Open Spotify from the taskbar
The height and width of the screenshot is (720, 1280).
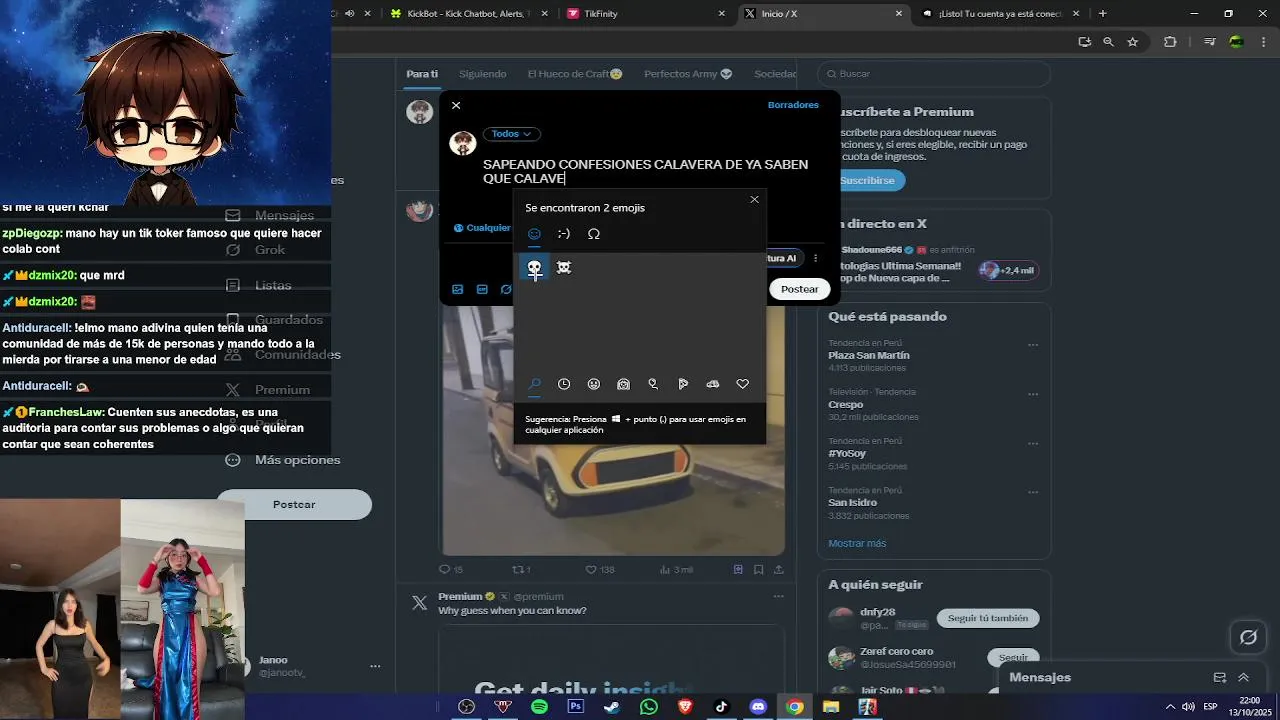point(539,707)
